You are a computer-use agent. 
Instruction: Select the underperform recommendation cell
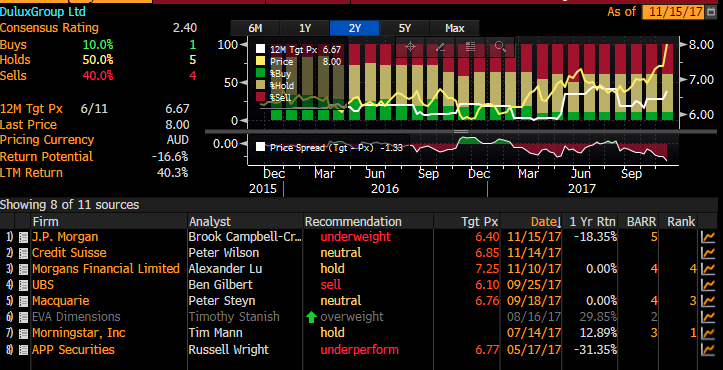coord(359,349)
